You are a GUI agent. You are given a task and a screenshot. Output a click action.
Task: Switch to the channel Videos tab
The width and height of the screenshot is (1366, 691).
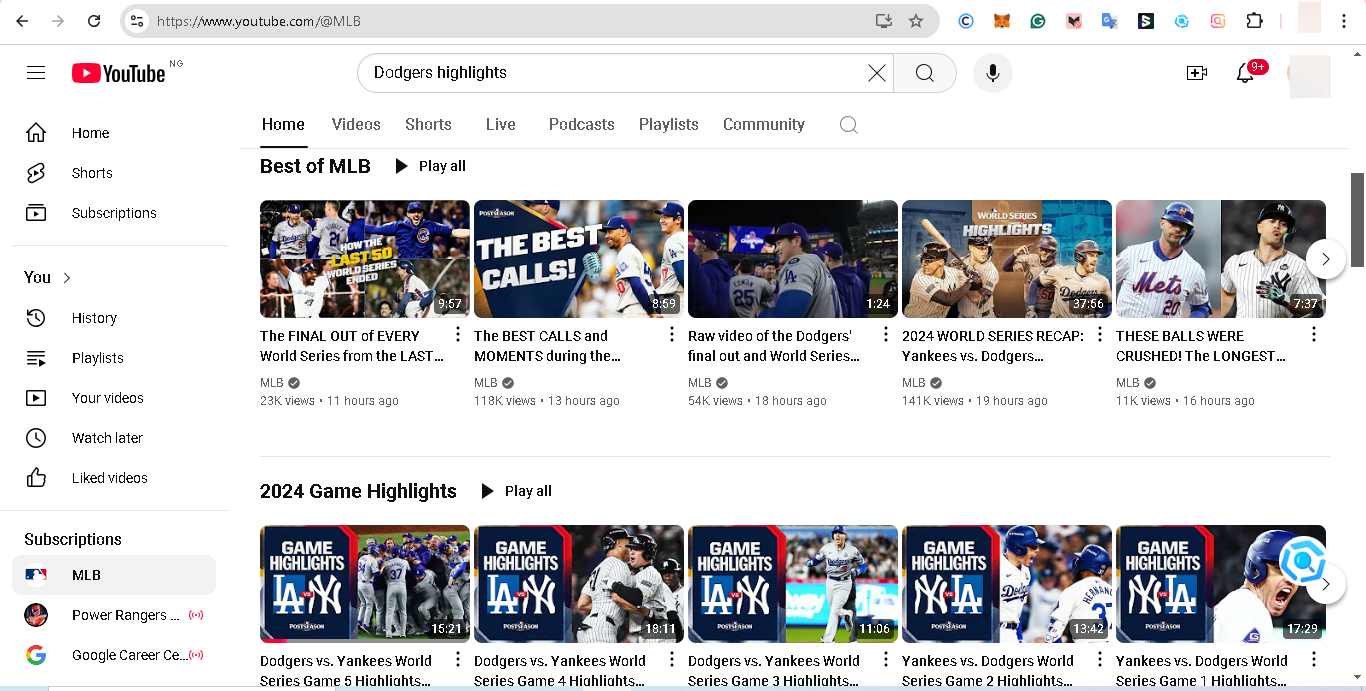coord(356,124)
